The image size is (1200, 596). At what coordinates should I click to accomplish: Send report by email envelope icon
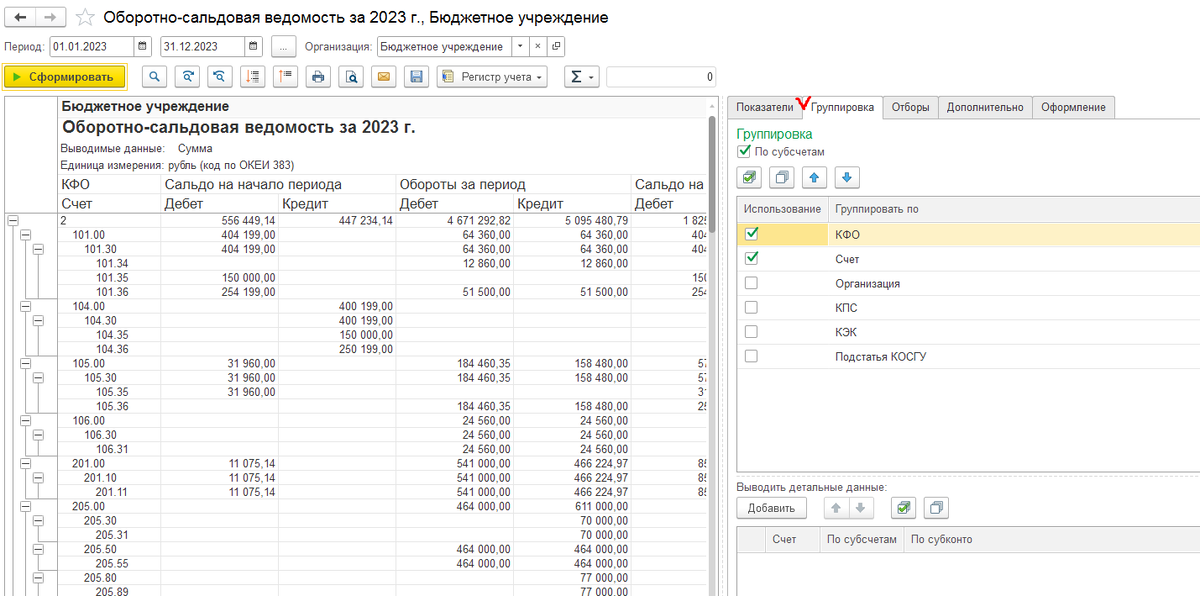point(383,77)
